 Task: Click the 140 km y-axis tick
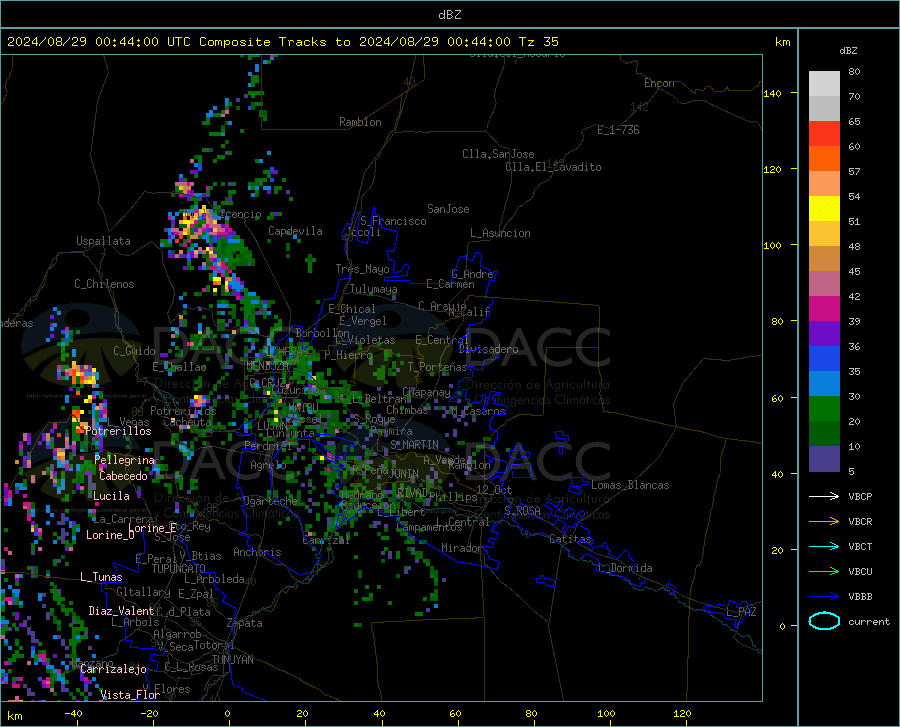click(772, 94)
